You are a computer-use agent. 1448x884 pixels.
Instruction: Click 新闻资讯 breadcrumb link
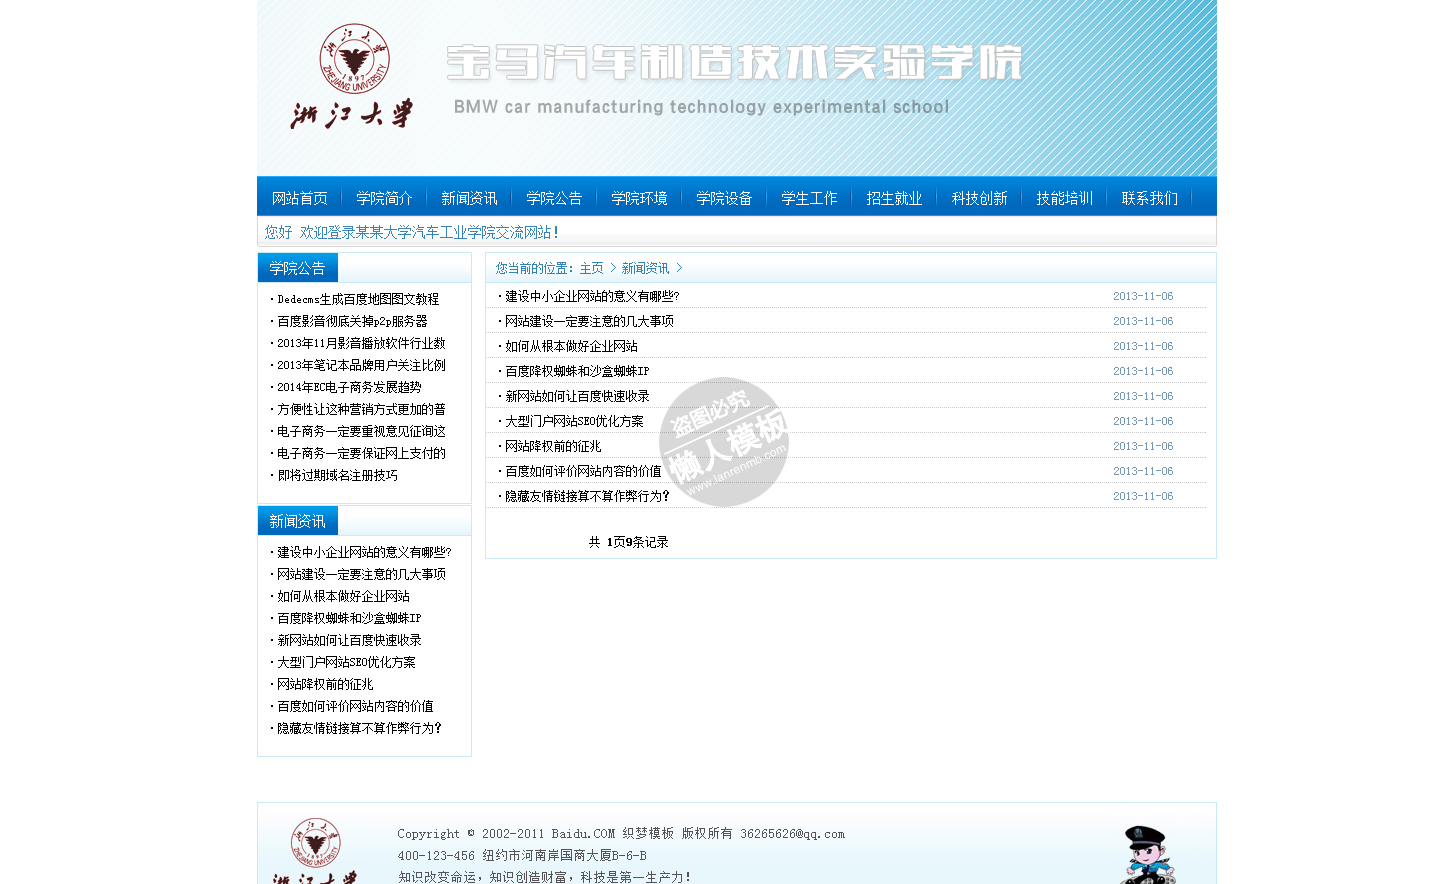click(645, 268)
